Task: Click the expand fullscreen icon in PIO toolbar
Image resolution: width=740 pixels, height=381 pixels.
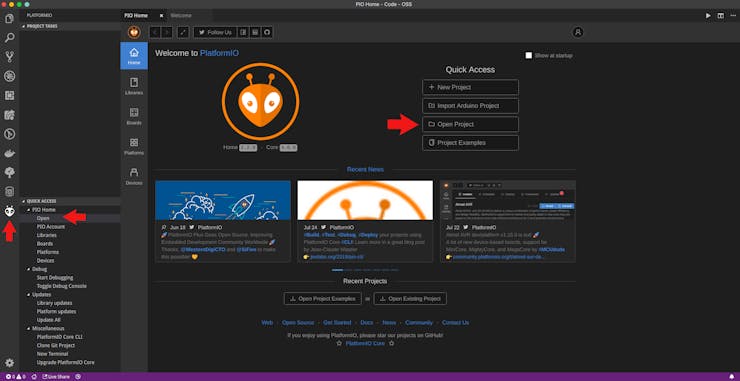Action: tap(183, 32)
